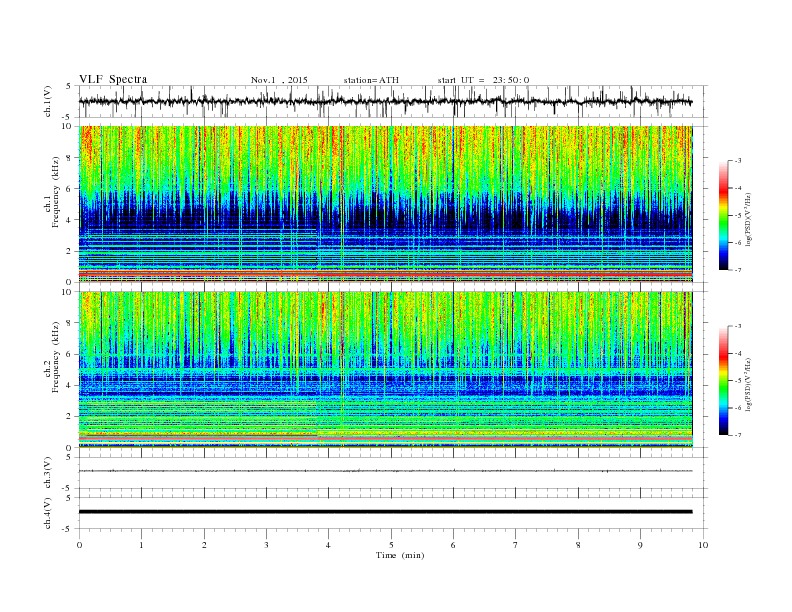Click the "station=ATH" header label
792x612 pixels.
point(371,80)
